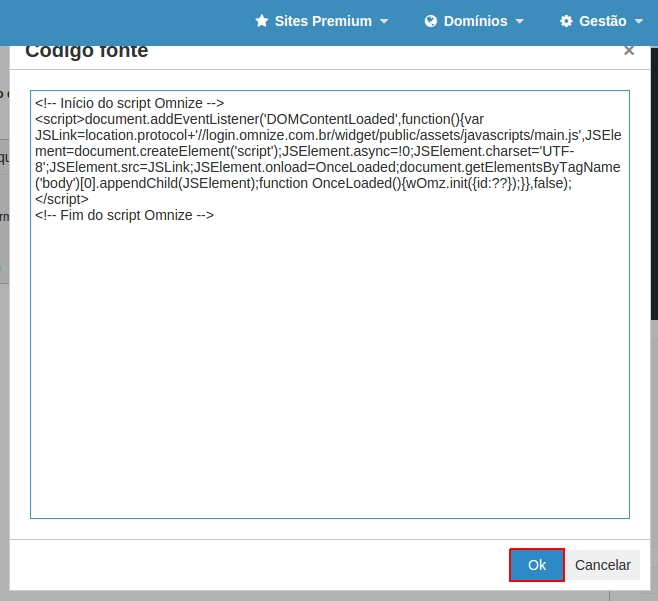Screen dimensions: 658x601
Task: Expand the Sites Premium dropdown arrow
Action: coord(384,21)
